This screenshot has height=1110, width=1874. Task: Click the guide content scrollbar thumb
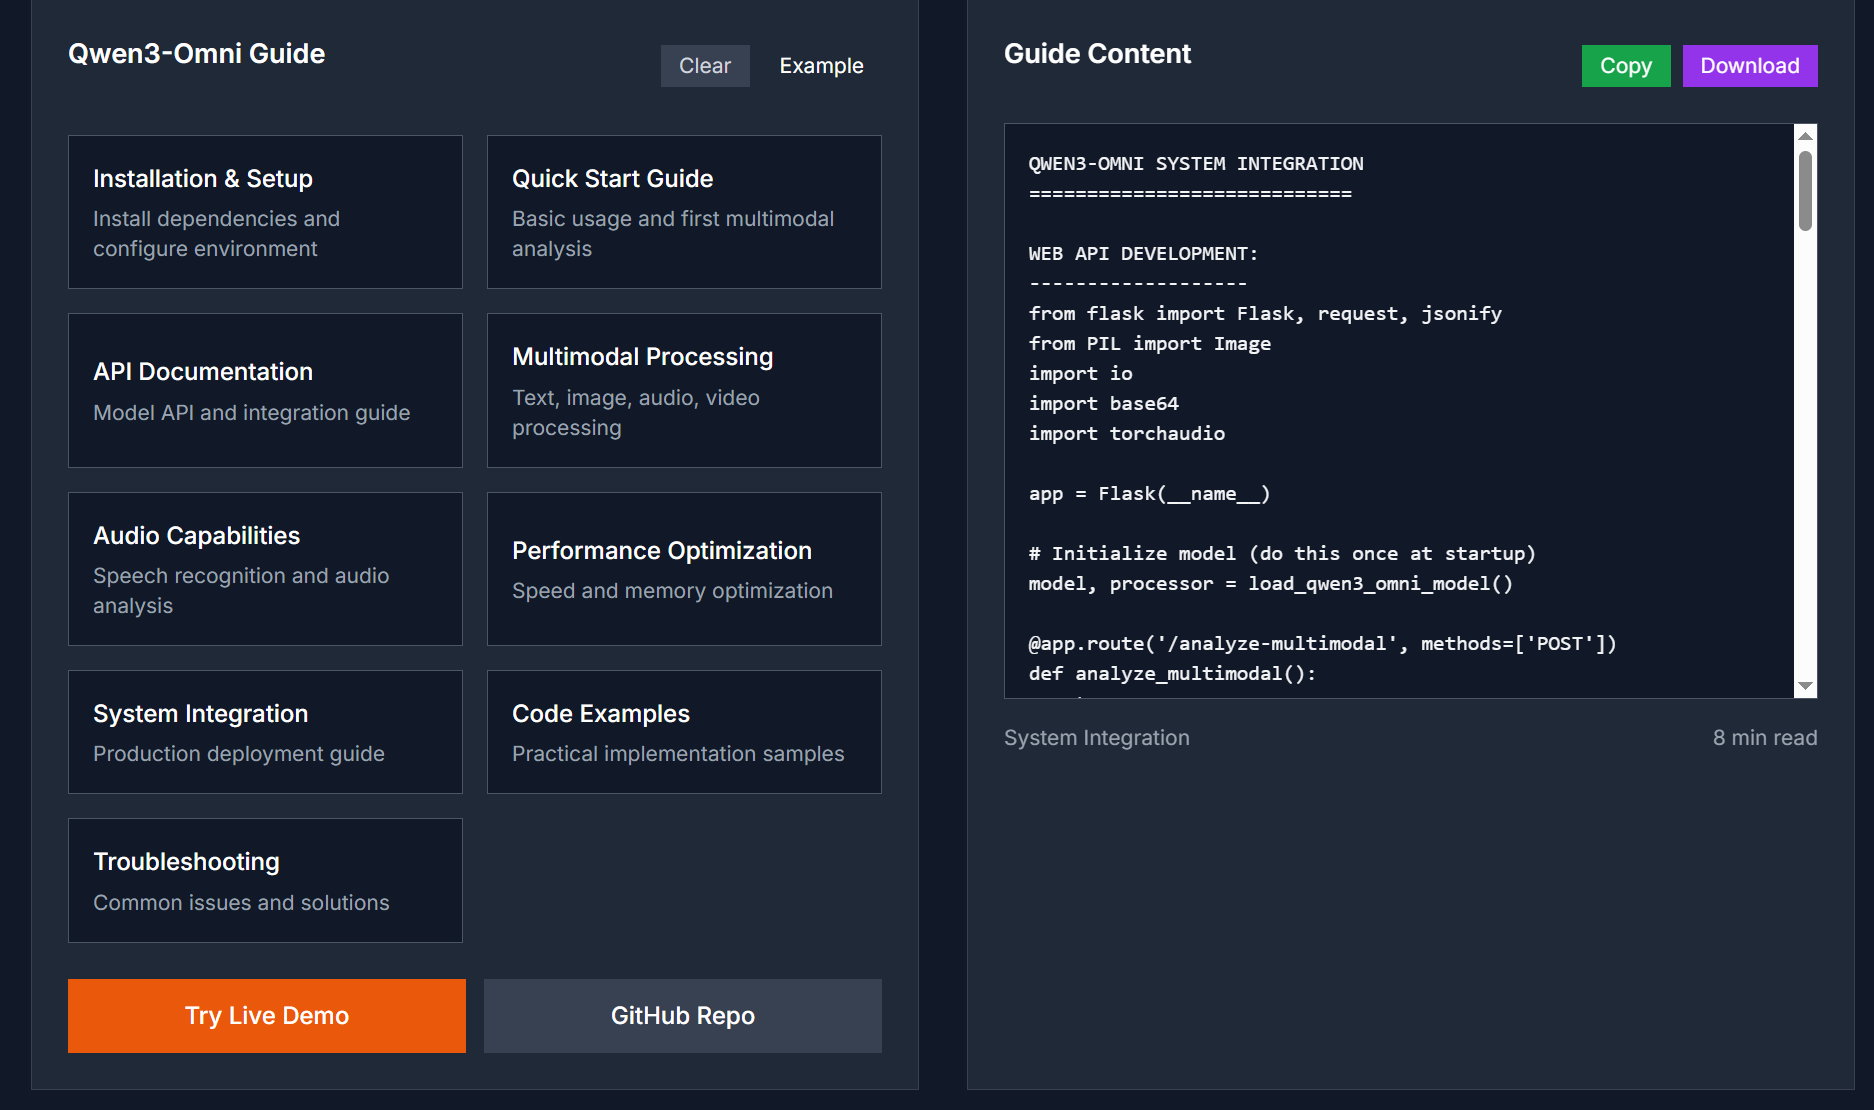1805,190
